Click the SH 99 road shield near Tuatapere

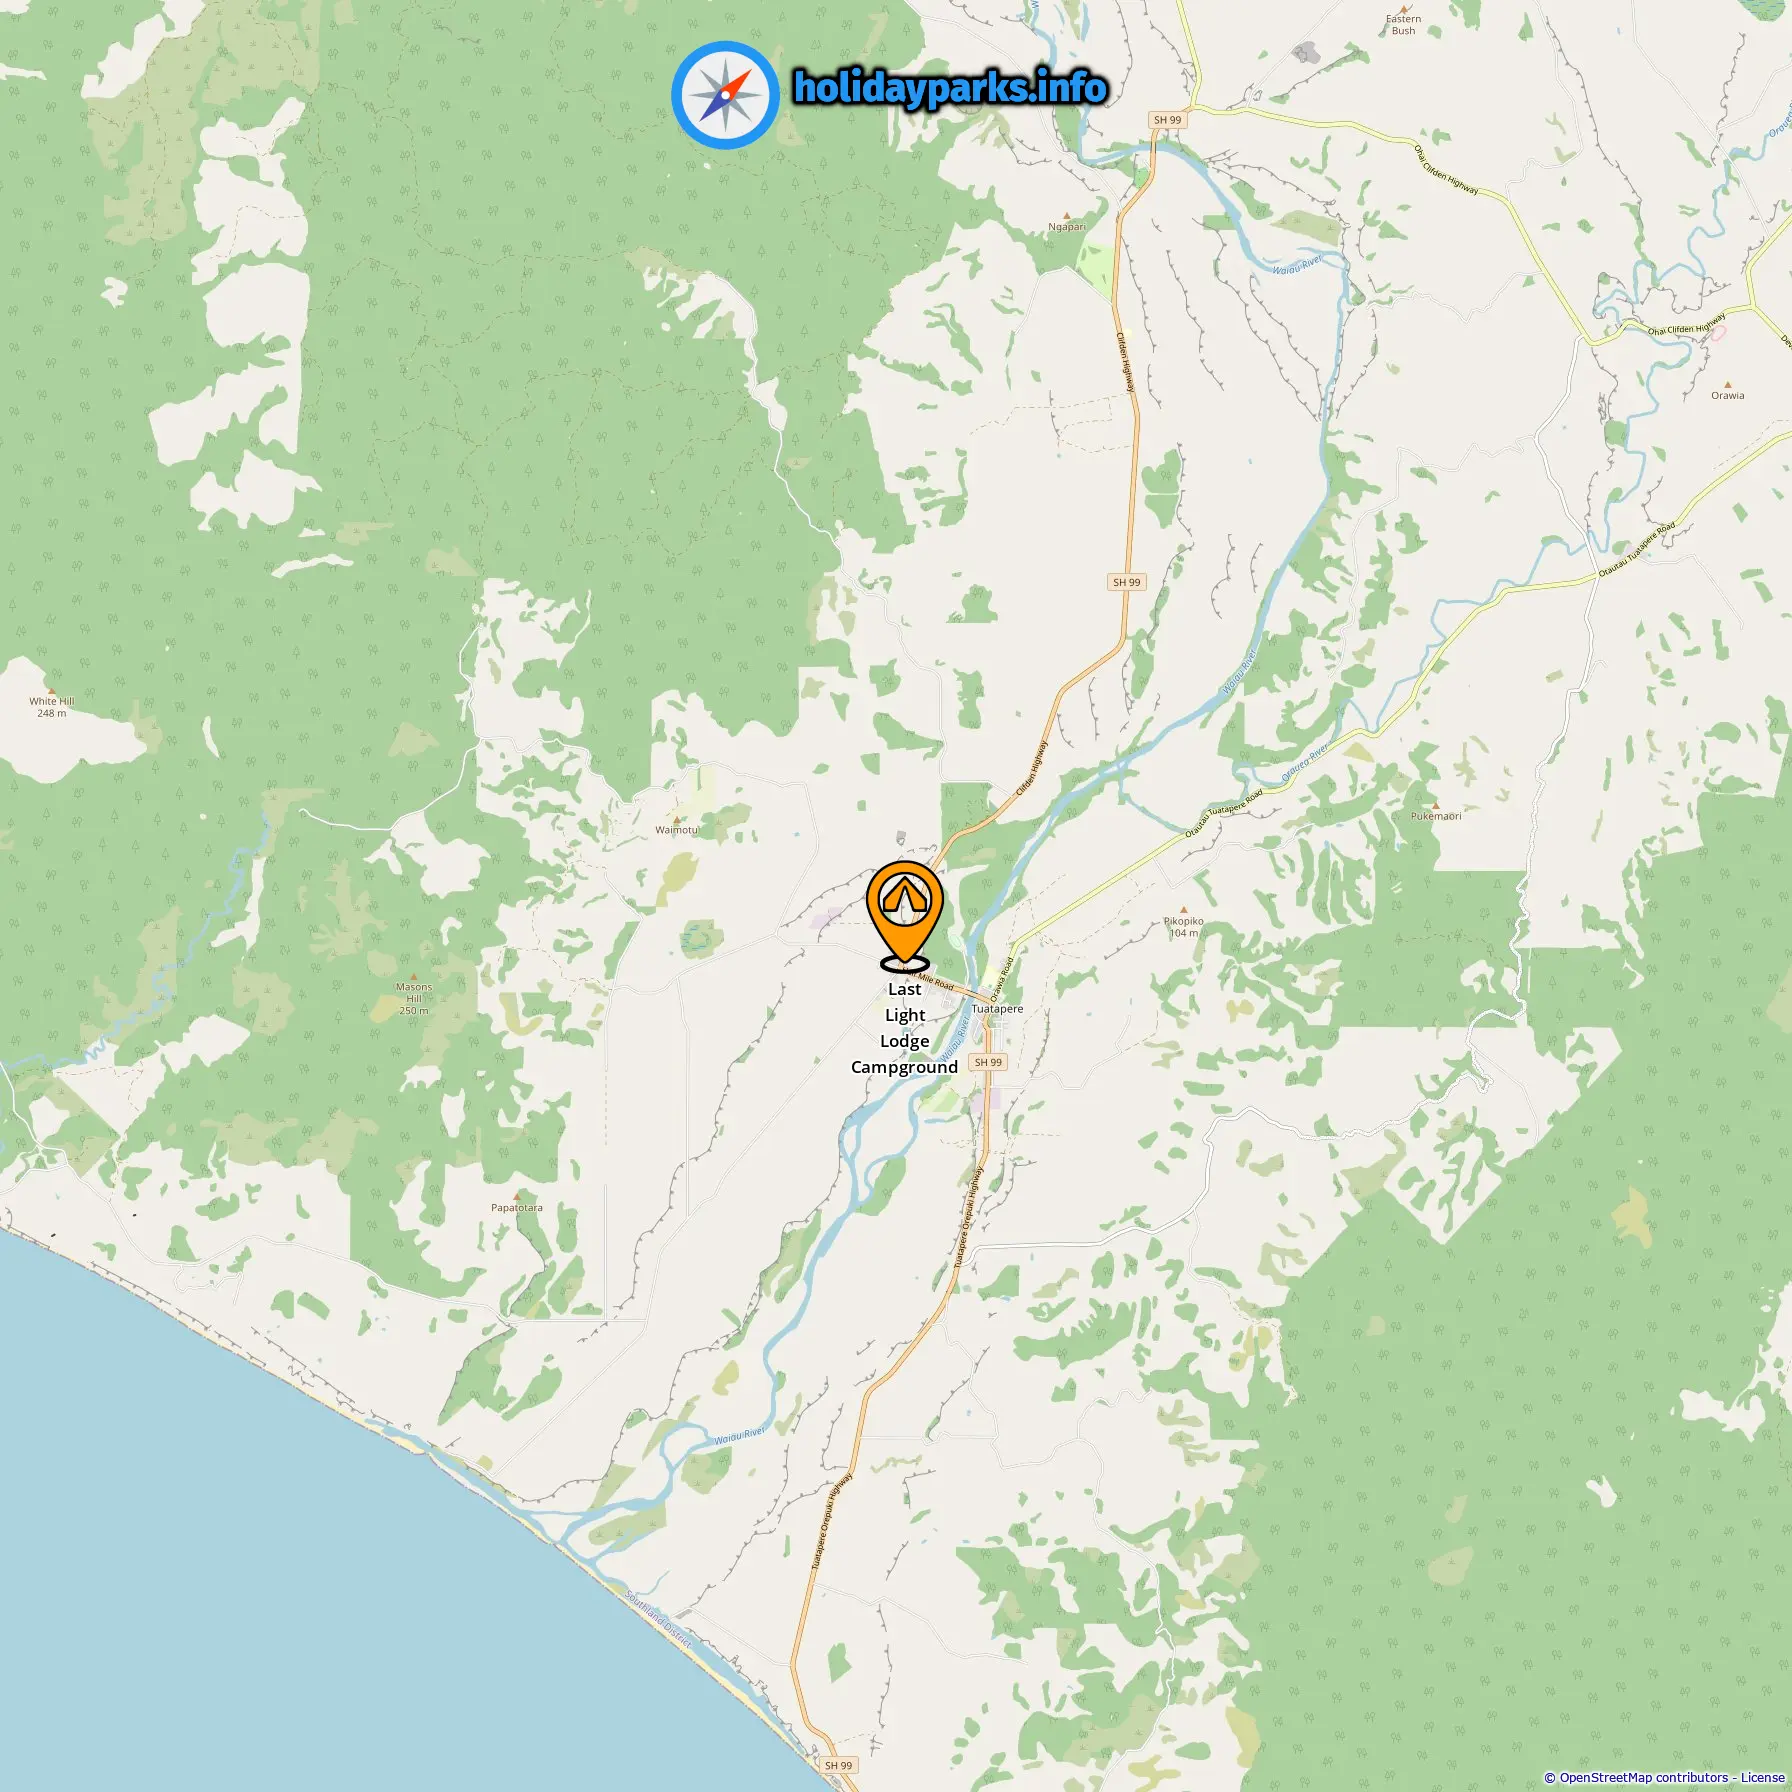pos(987,1062)
